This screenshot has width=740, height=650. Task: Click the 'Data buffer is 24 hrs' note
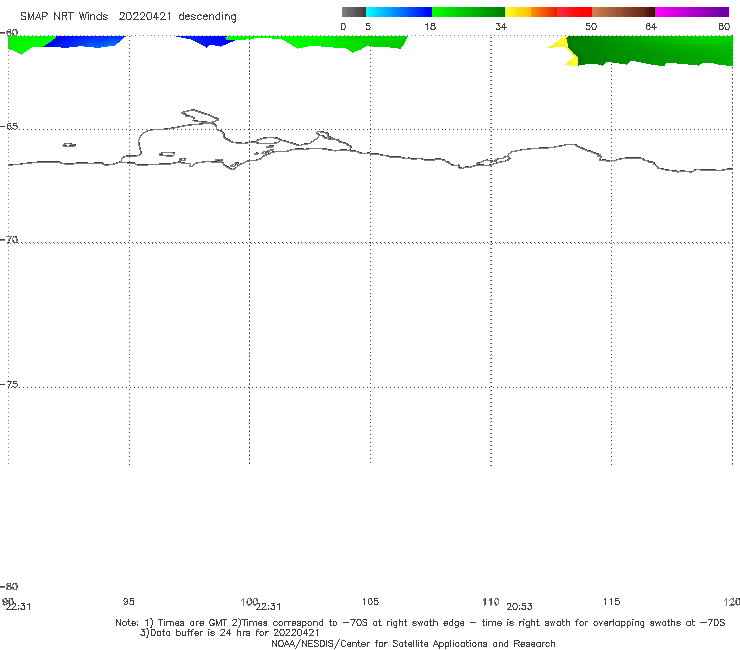pos(229,633)
